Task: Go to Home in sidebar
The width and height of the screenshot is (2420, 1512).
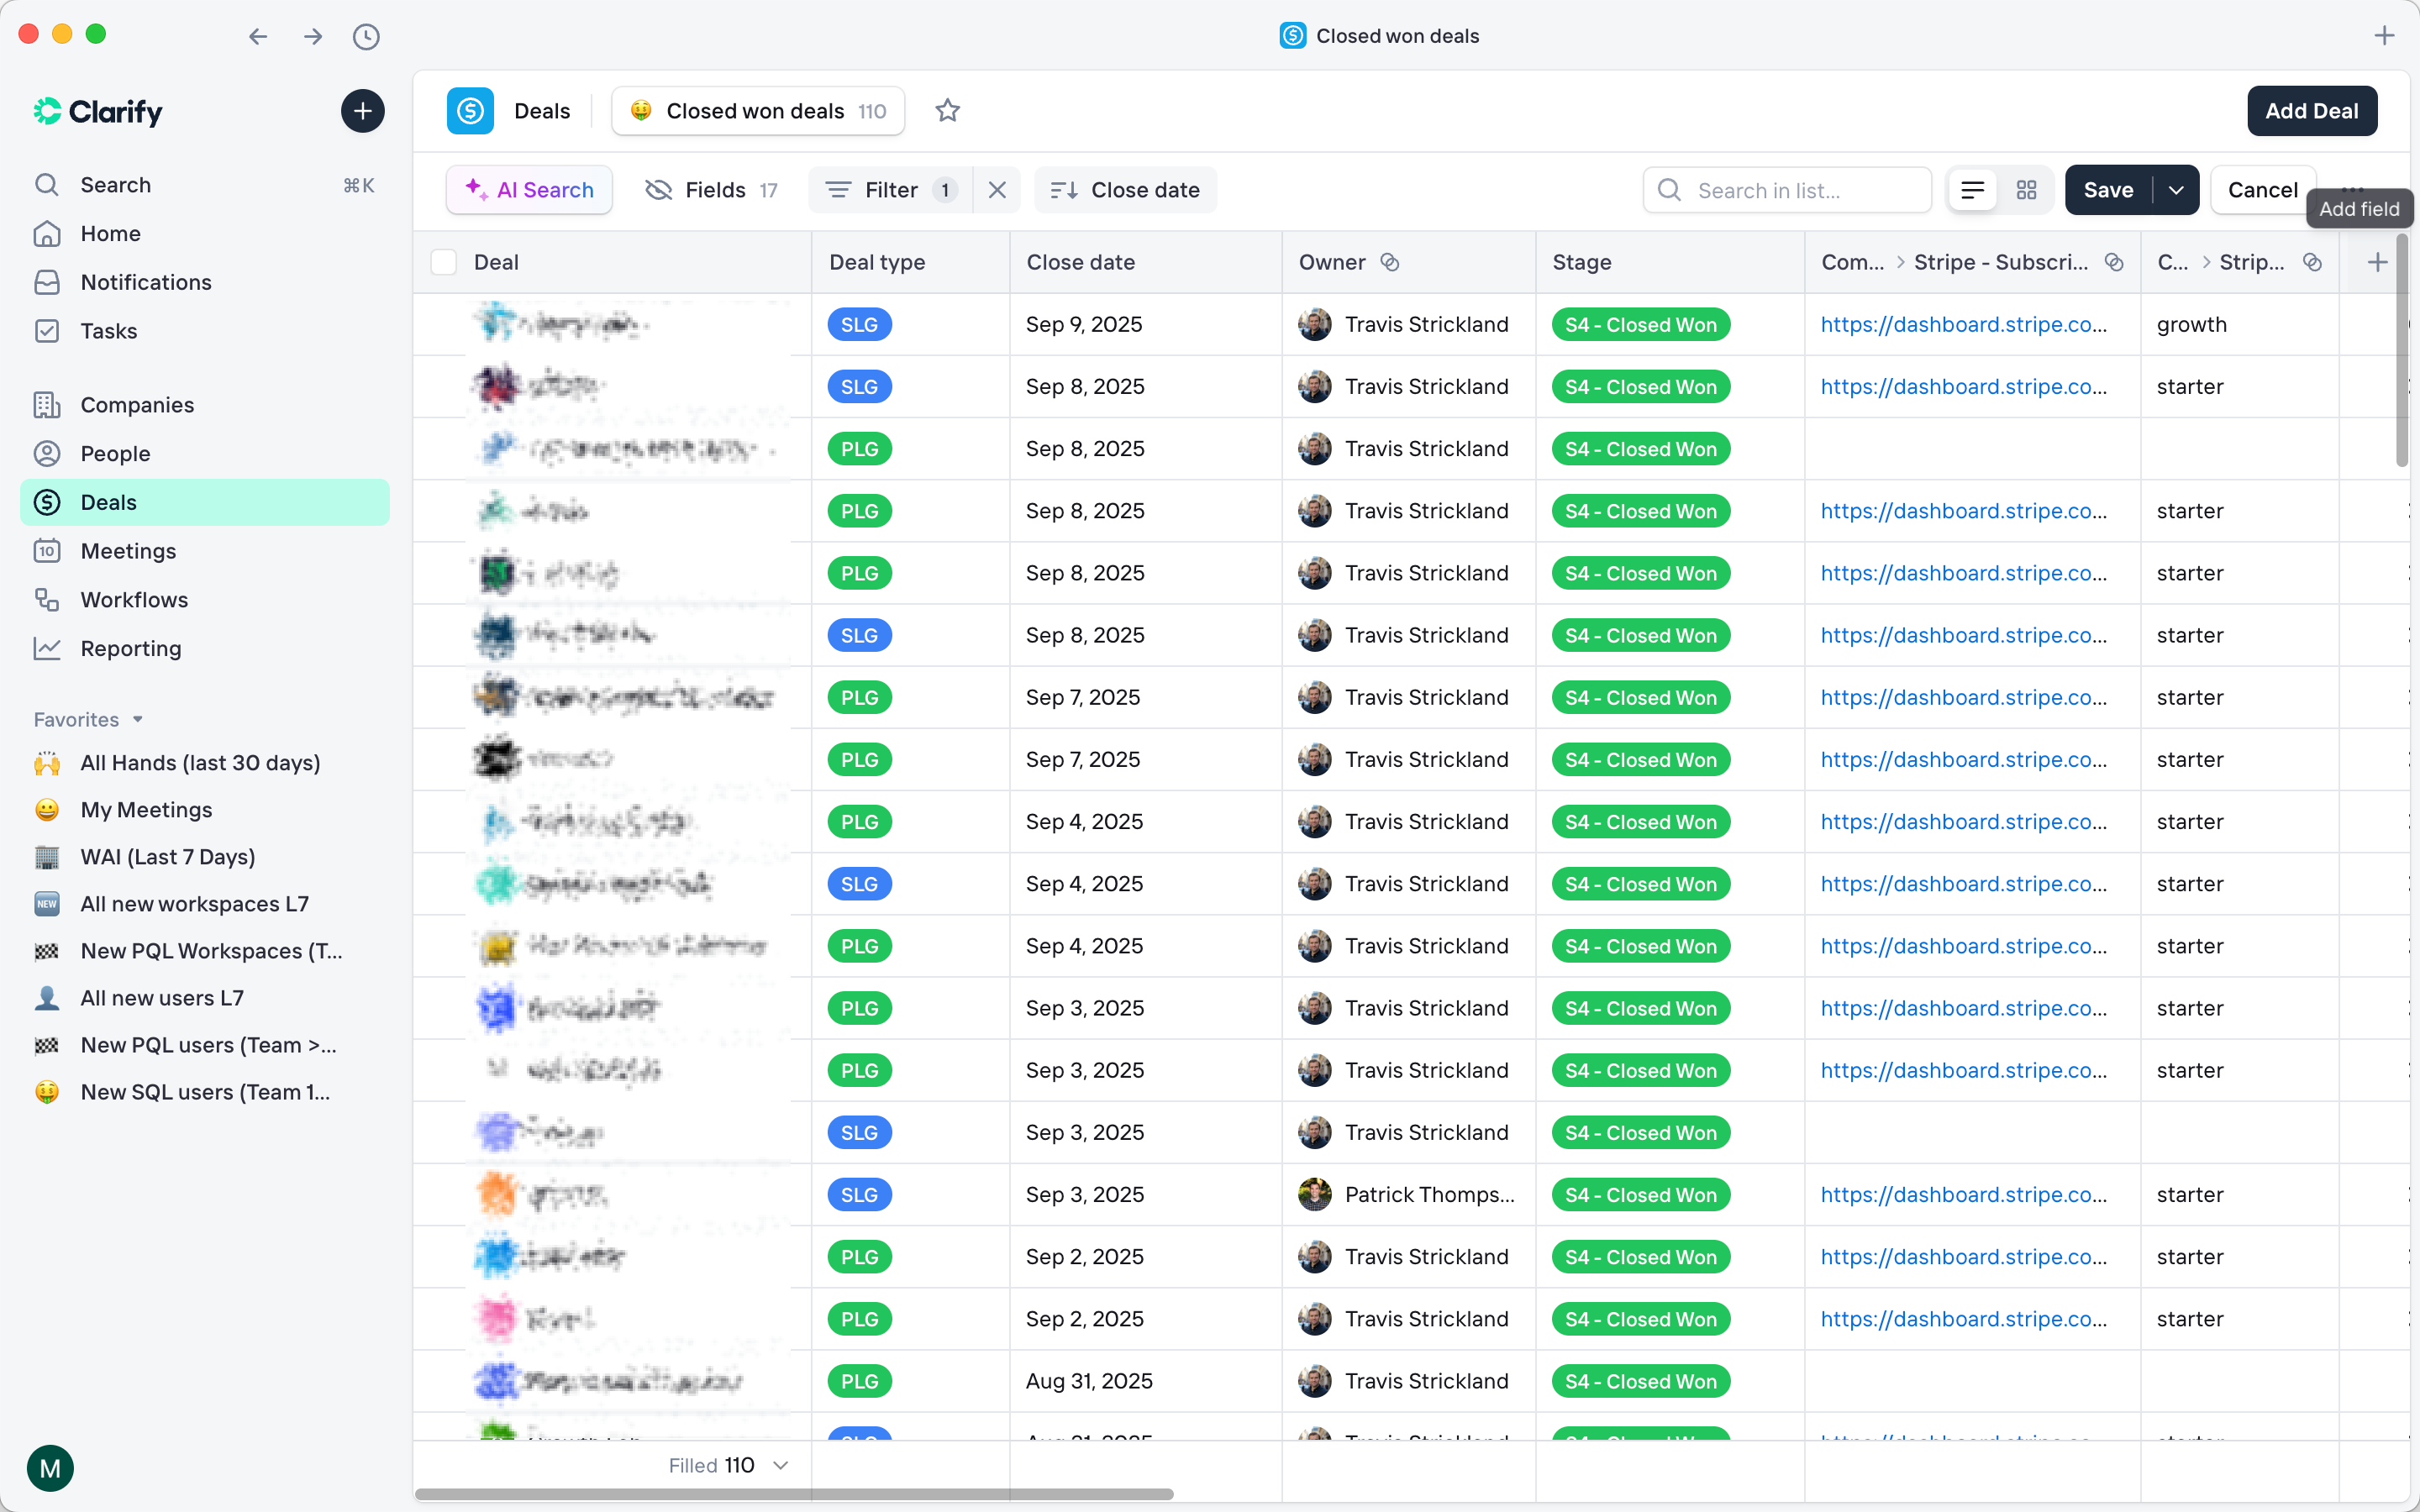Action: pyautogui.click(x=205, y=234)
